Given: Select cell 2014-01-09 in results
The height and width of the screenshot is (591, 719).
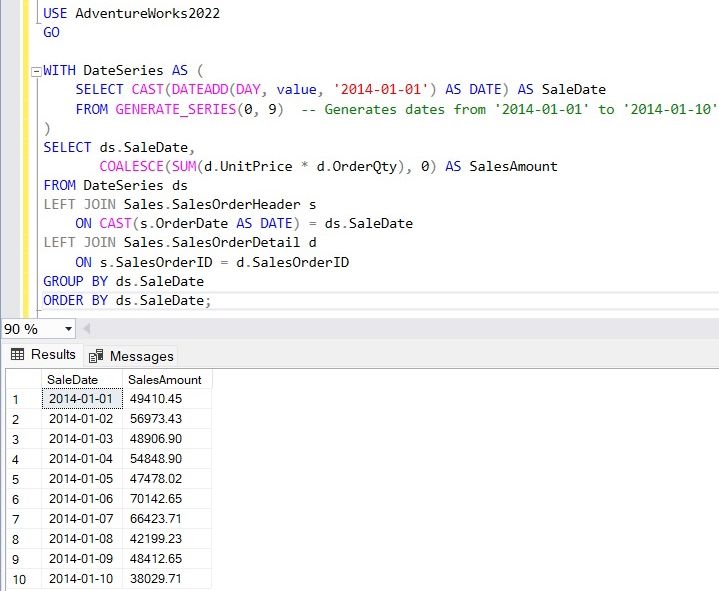Looking at the screenshot, I should click(82, 558).
